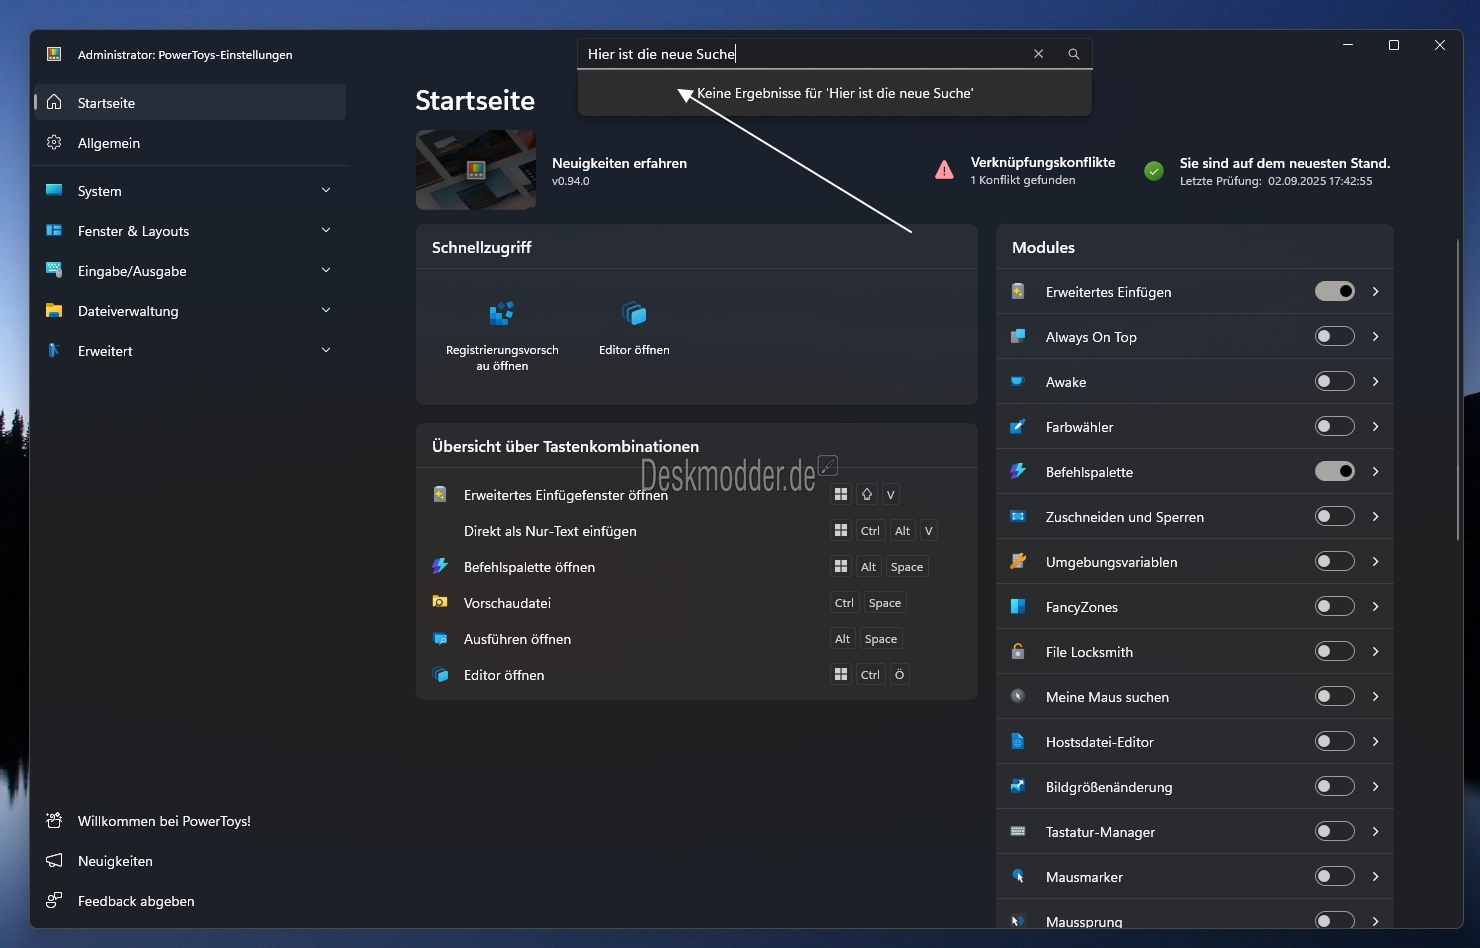
Task: Click the Farbwähler pipette icon
Action: tap(1018, 426)
